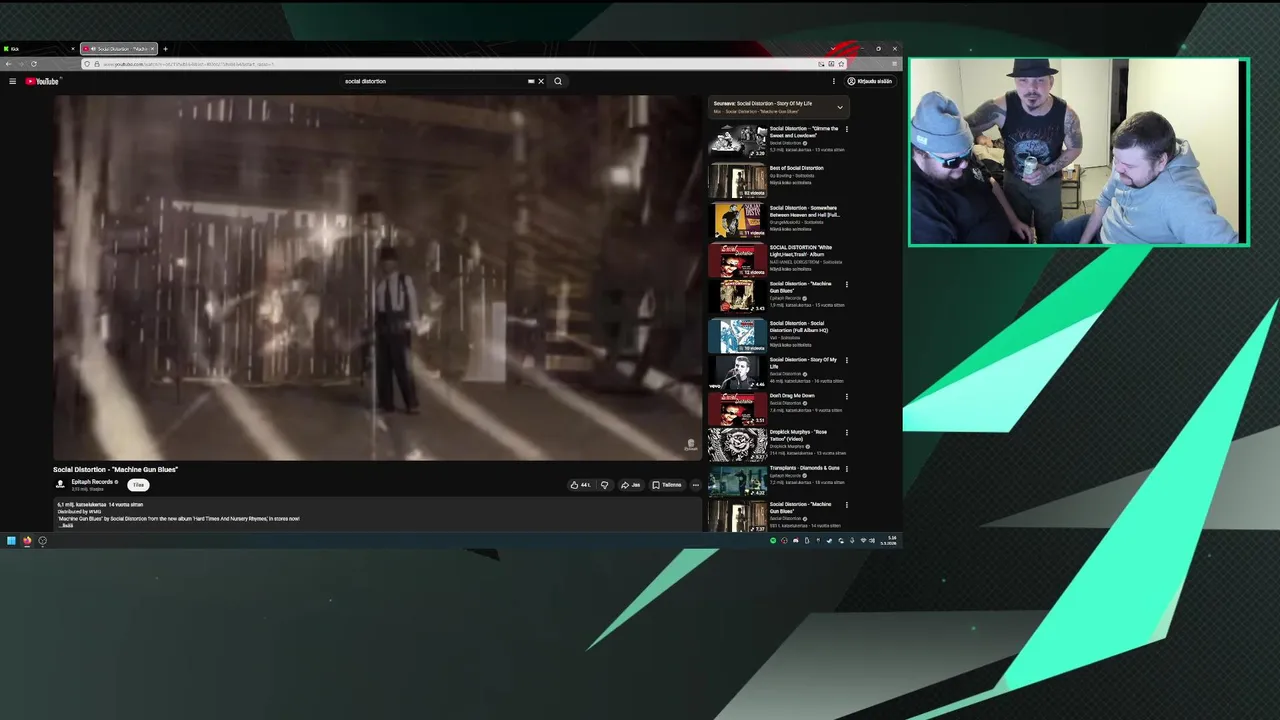Open the Epitaph Records channel avatar
This screenshot has width=1280, height=720.
60,485
